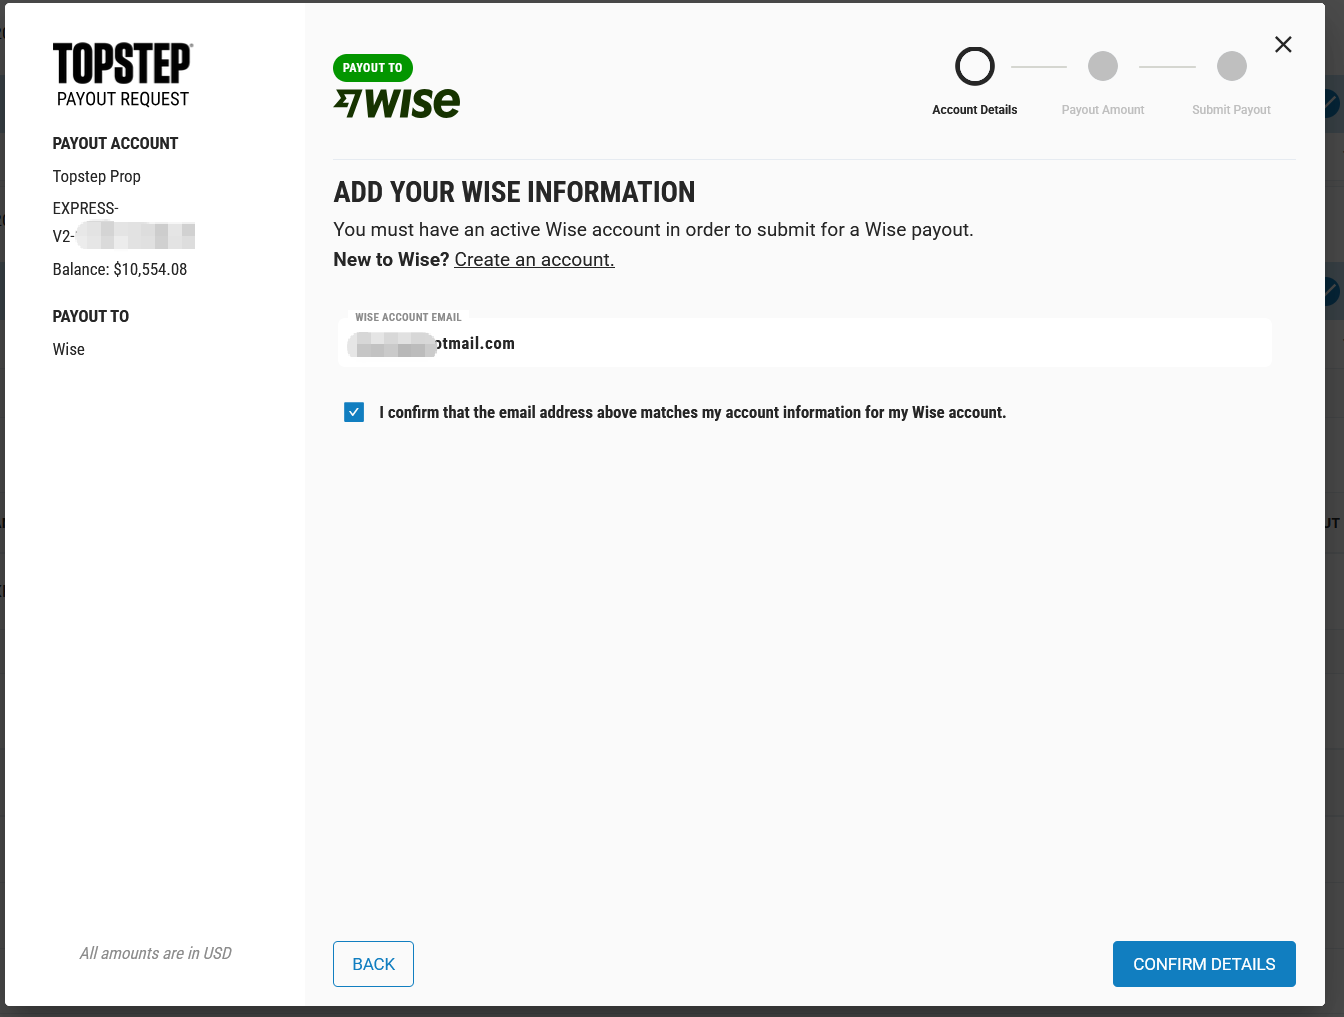Screen dimensions: 1344x1017
Task: Select the Balance: $10,554.08 text
Action: (x=120, y=269)
